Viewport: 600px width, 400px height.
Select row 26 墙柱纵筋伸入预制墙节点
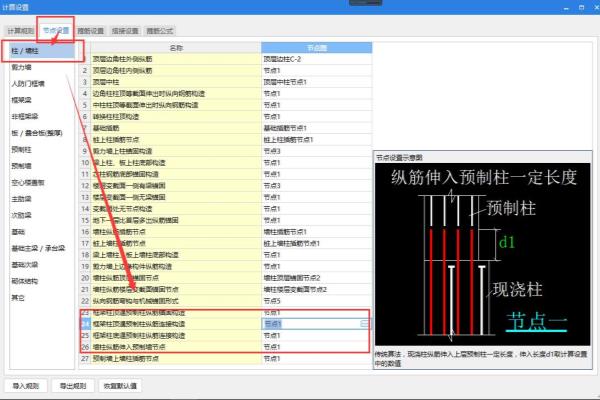pyautogui.click(x=176, y=347)
